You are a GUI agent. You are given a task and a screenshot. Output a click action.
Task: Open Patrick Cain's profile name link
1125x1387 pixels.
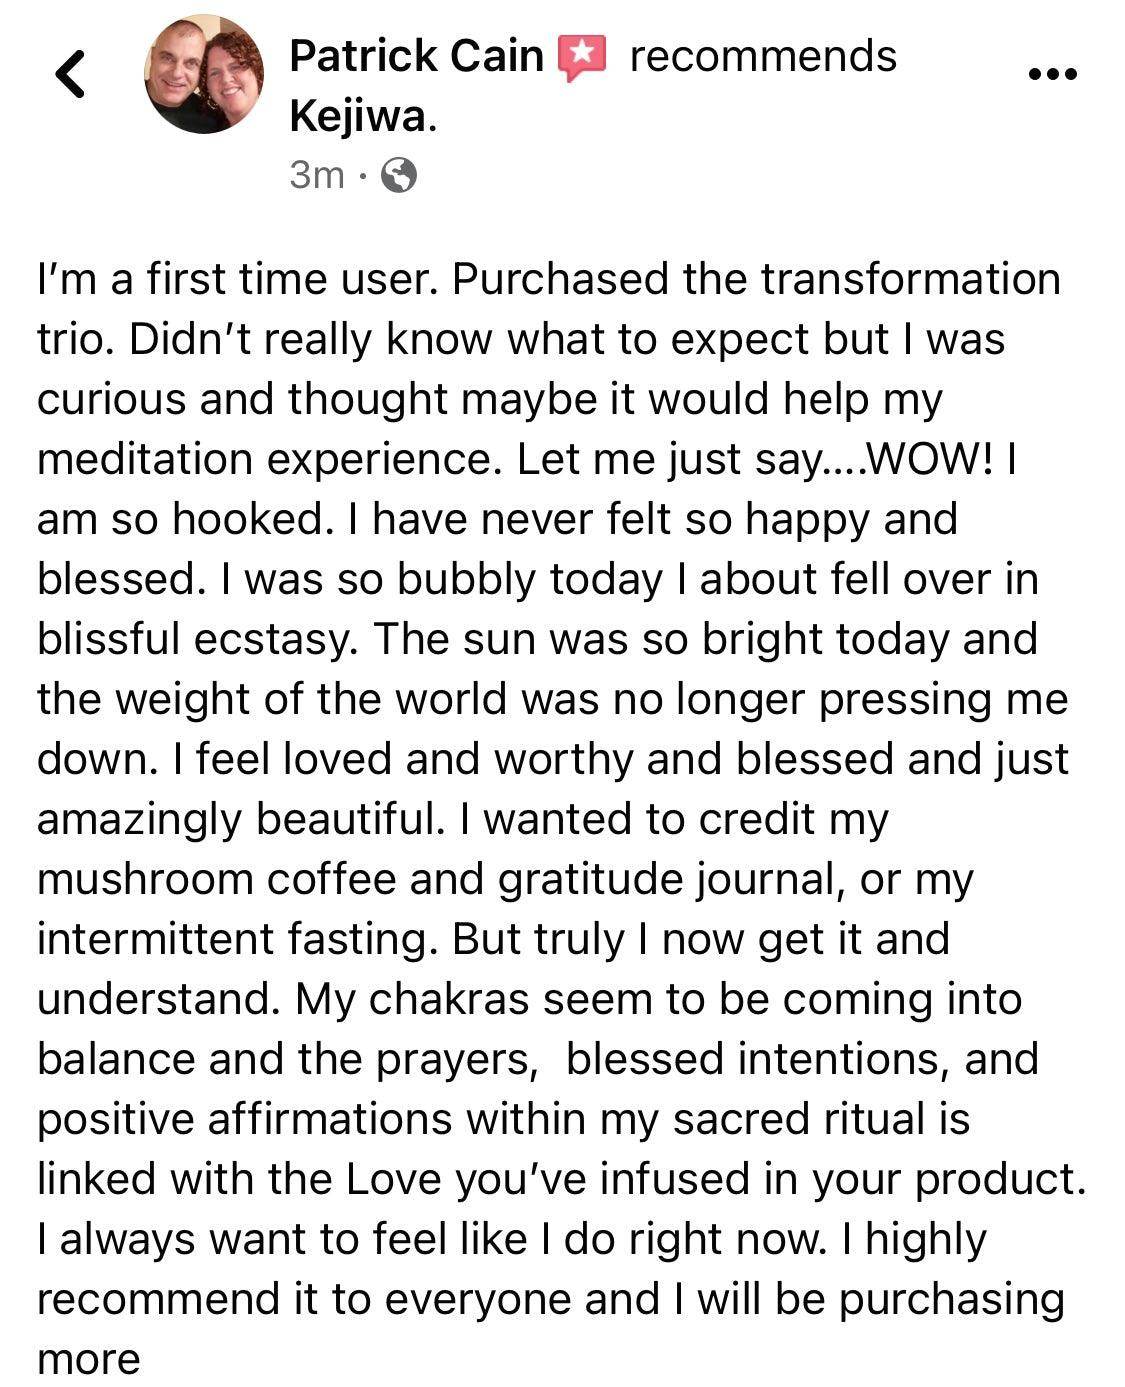[416, 56]
